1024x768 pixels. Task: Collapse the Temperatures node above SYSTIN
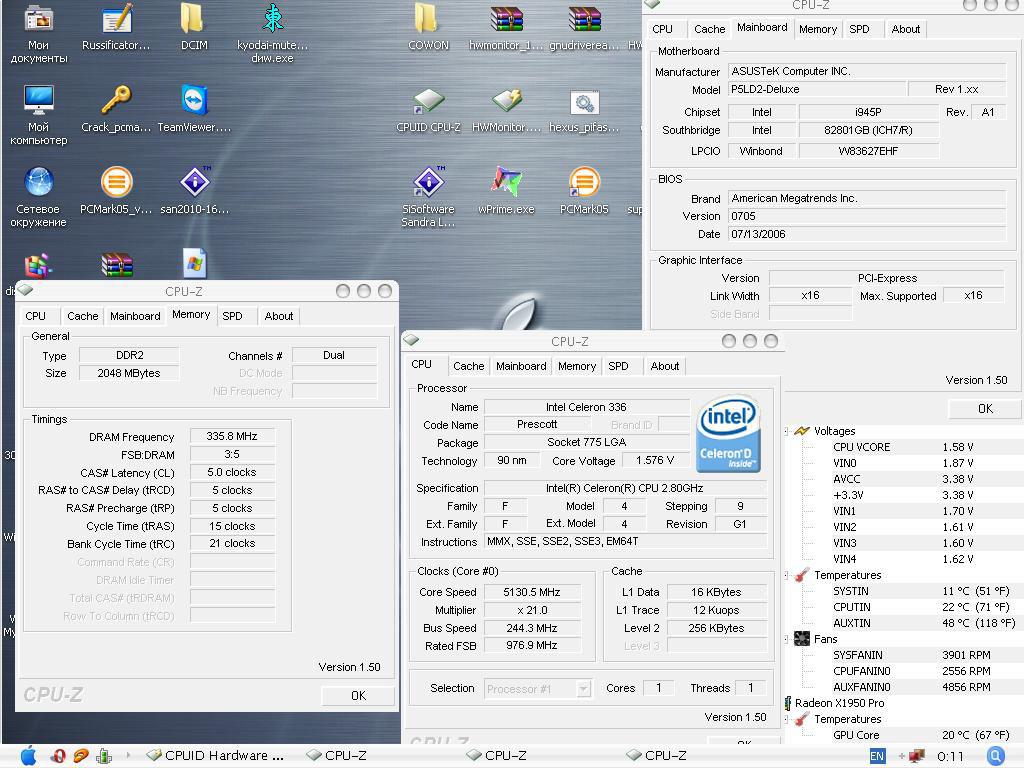[786, 575]
